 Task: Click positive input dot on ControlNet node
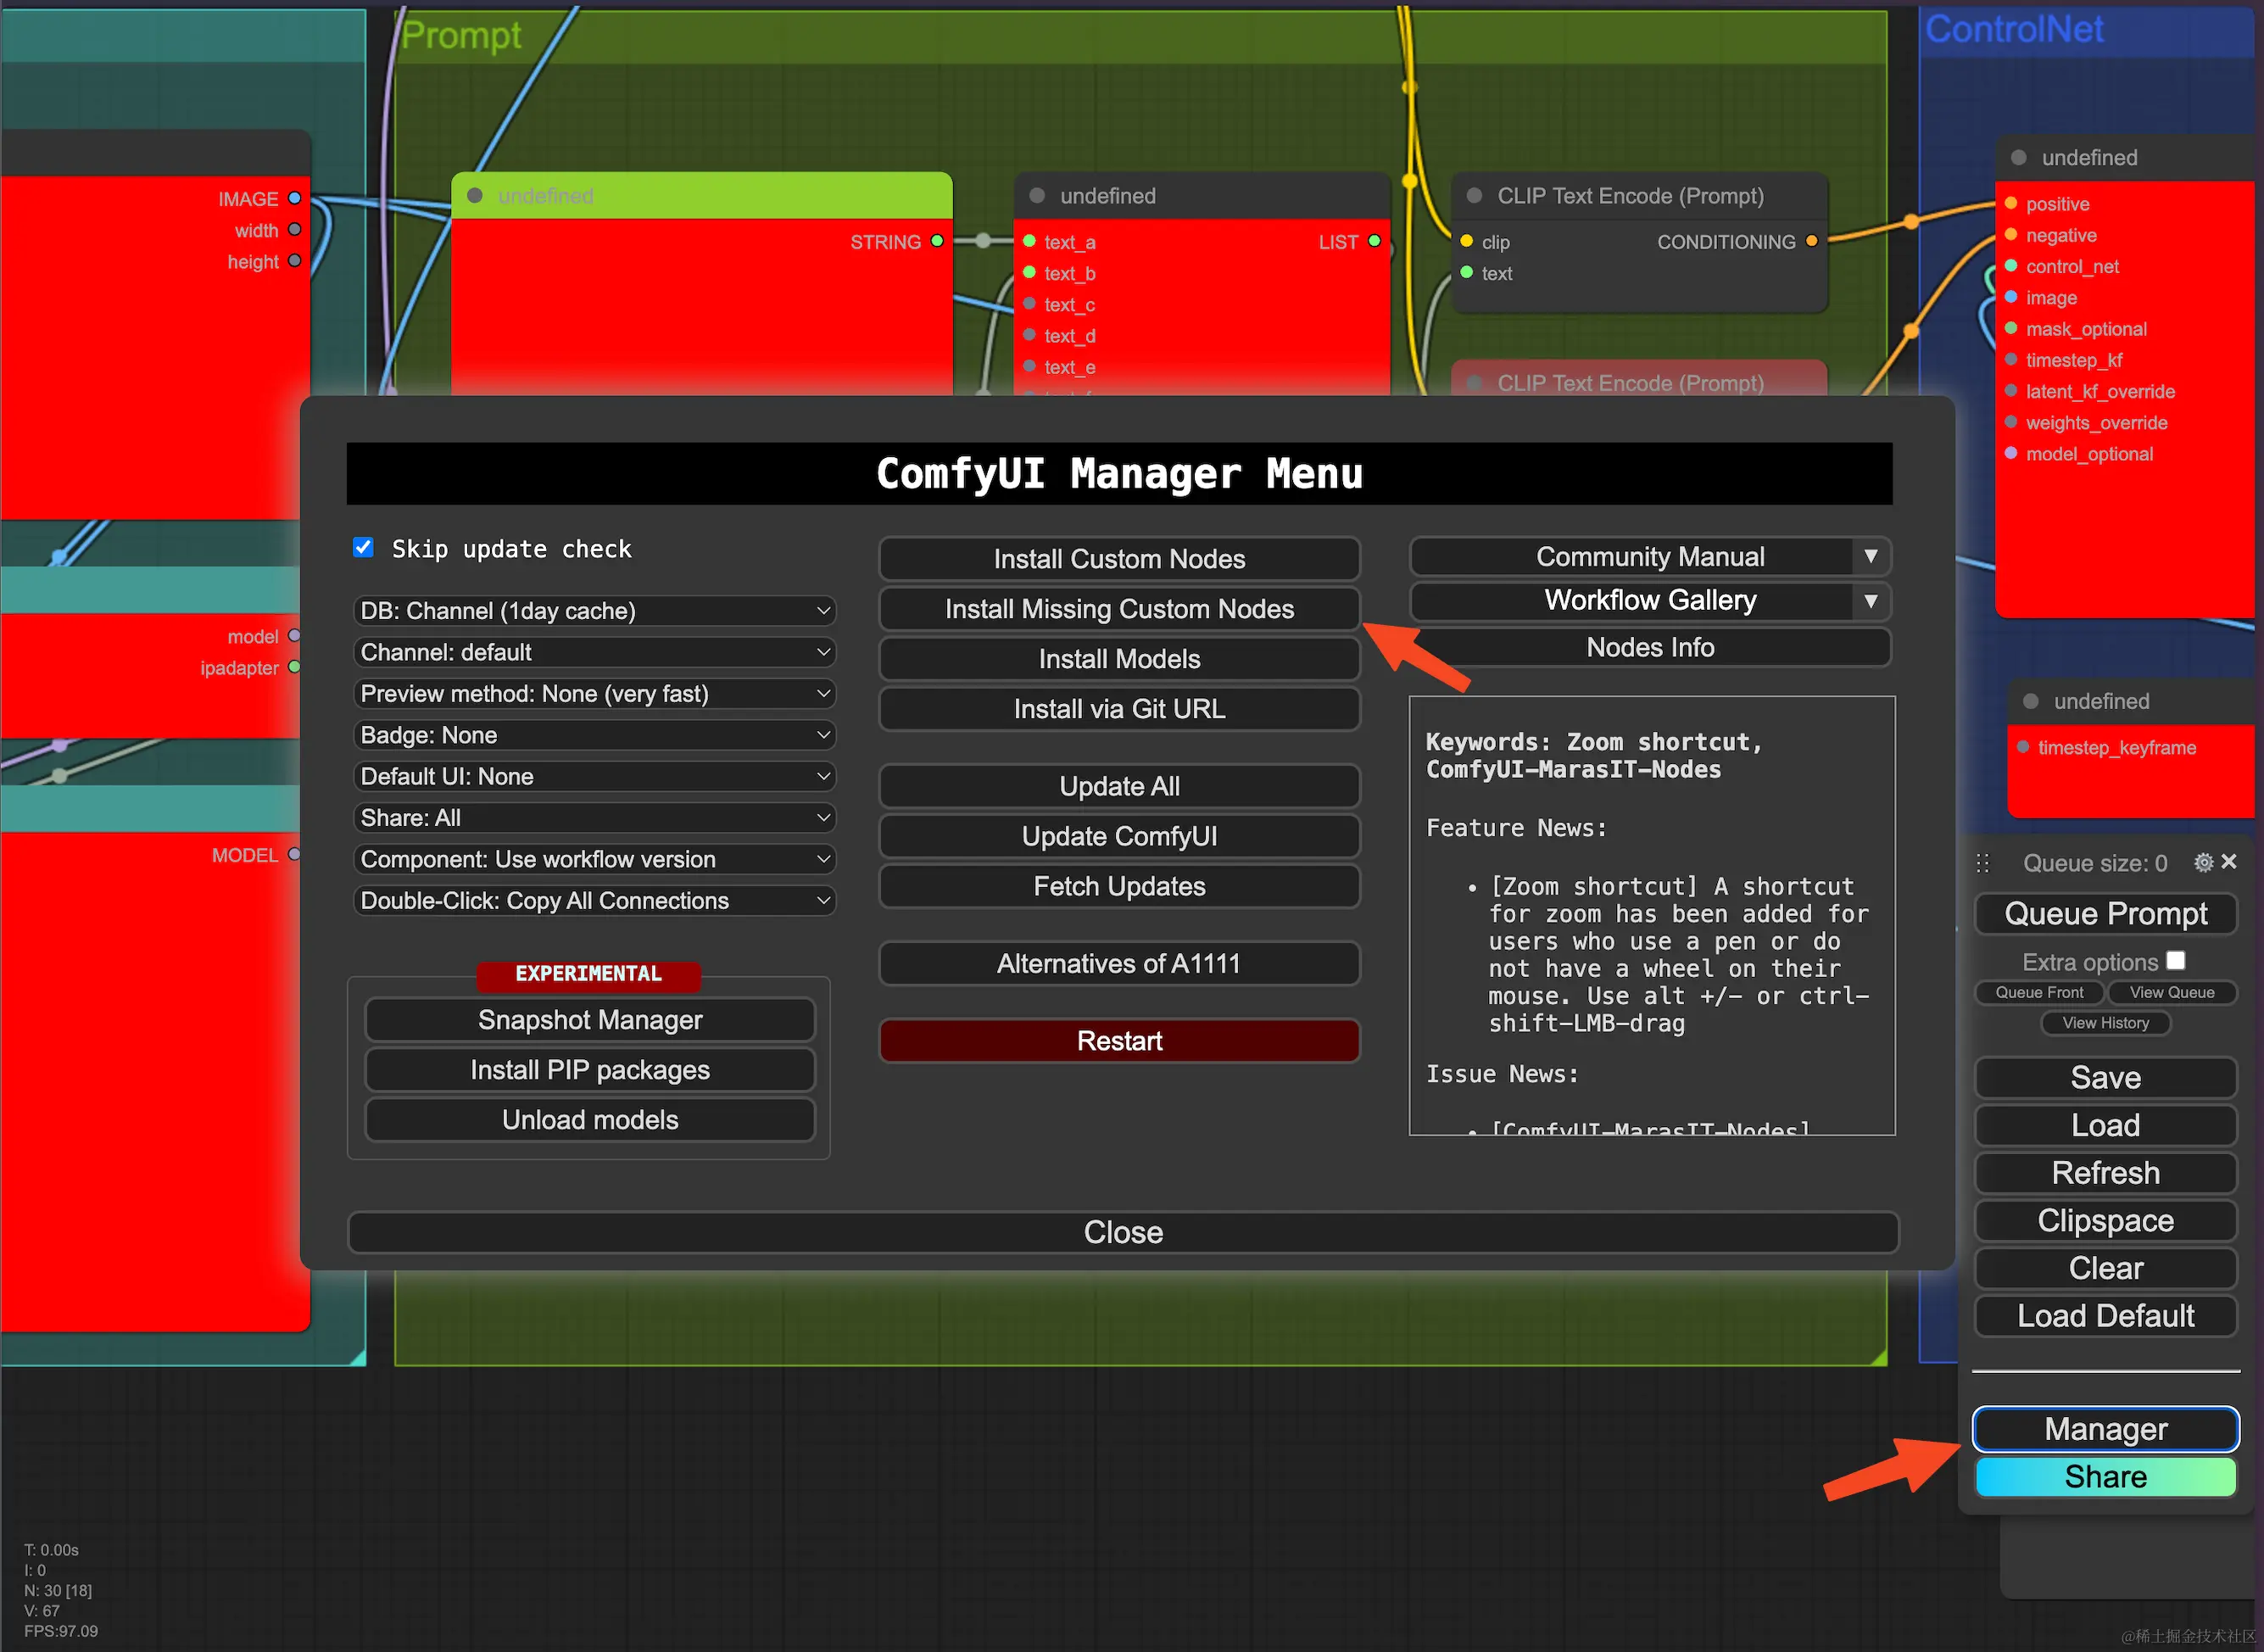tap(2011, 203)
